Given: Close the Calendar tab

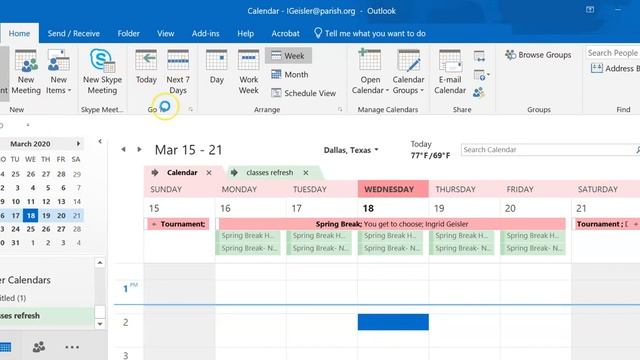Looking at the screenshot, I should (209, 173).
